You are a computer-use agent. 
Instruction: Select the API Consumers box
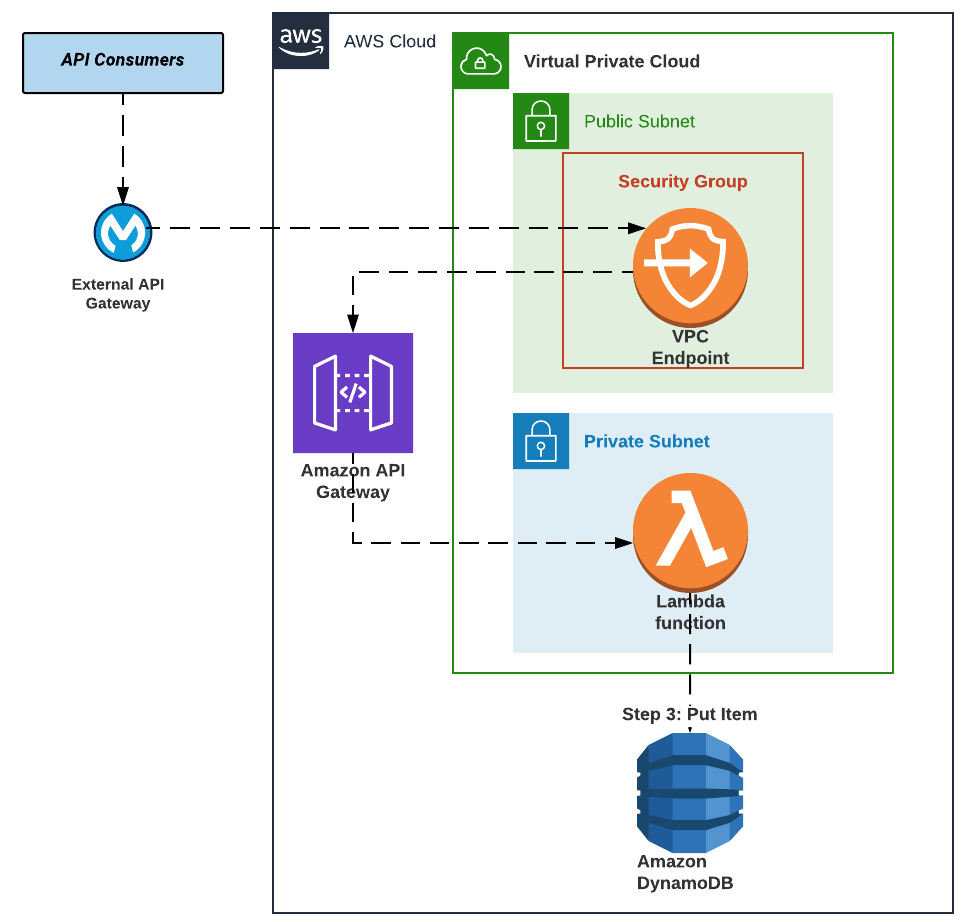point(122,62)
